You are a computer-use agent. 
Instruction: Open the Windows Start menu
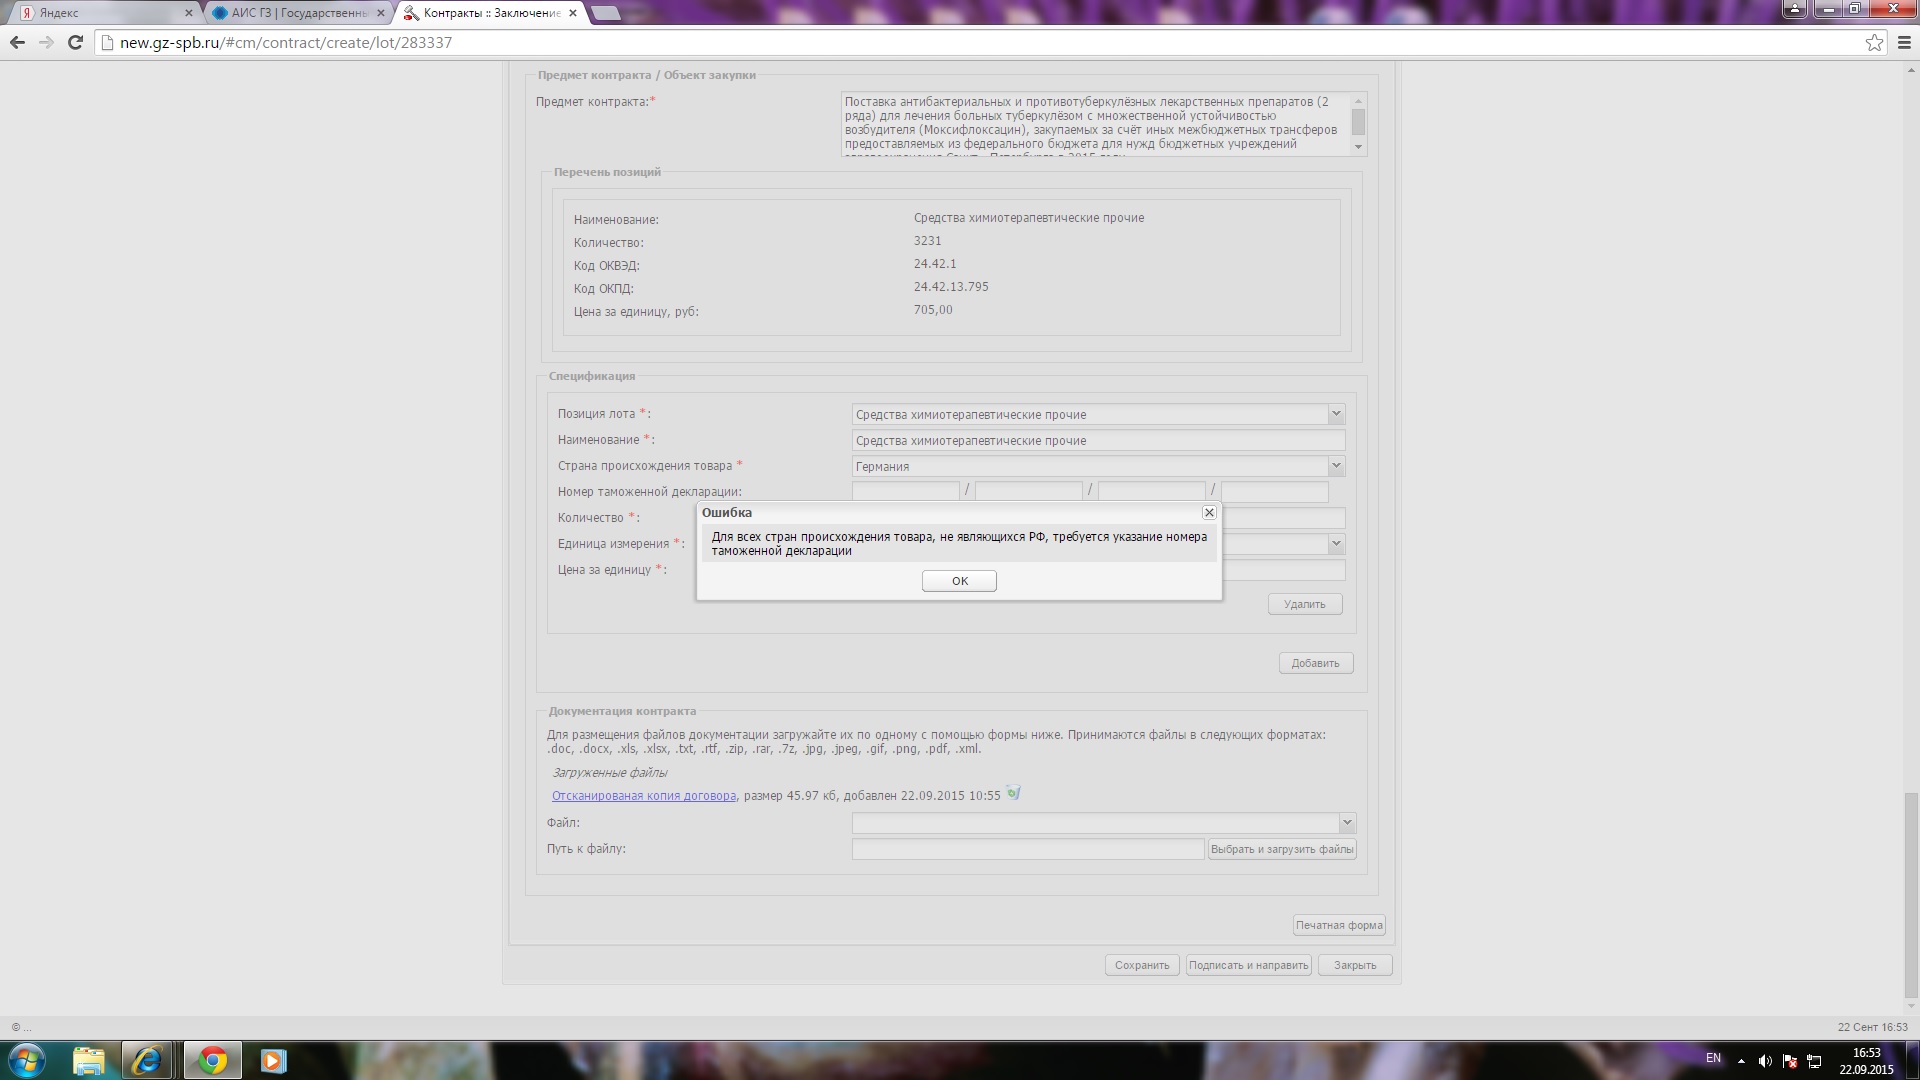(27, 1060)
